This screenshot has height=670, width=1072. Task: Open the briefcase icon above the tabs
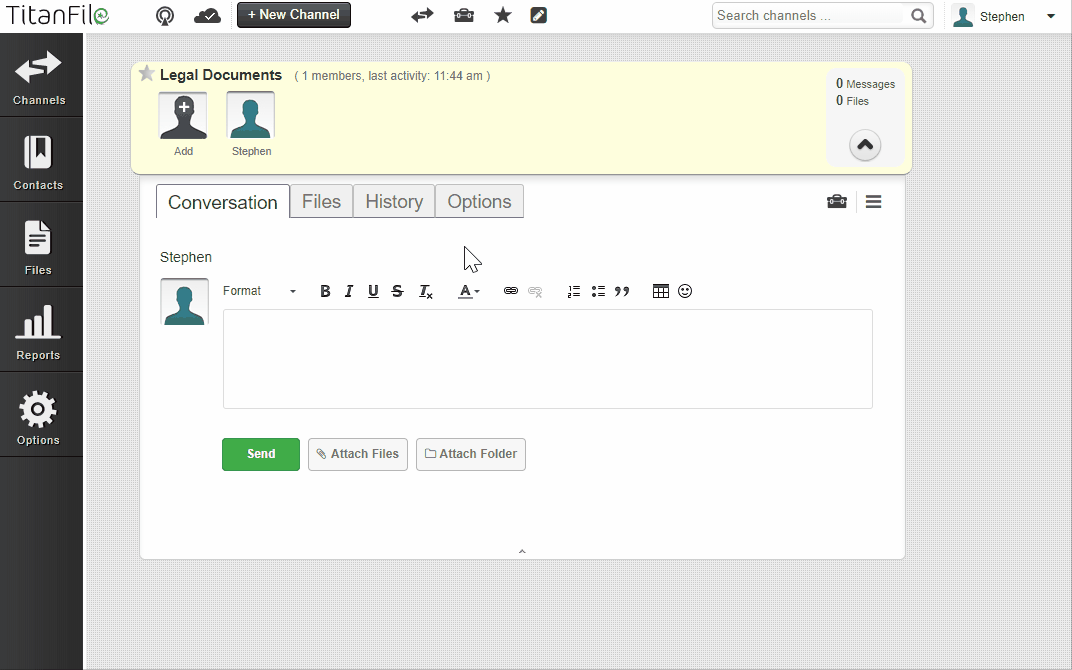tap(837, 201)
